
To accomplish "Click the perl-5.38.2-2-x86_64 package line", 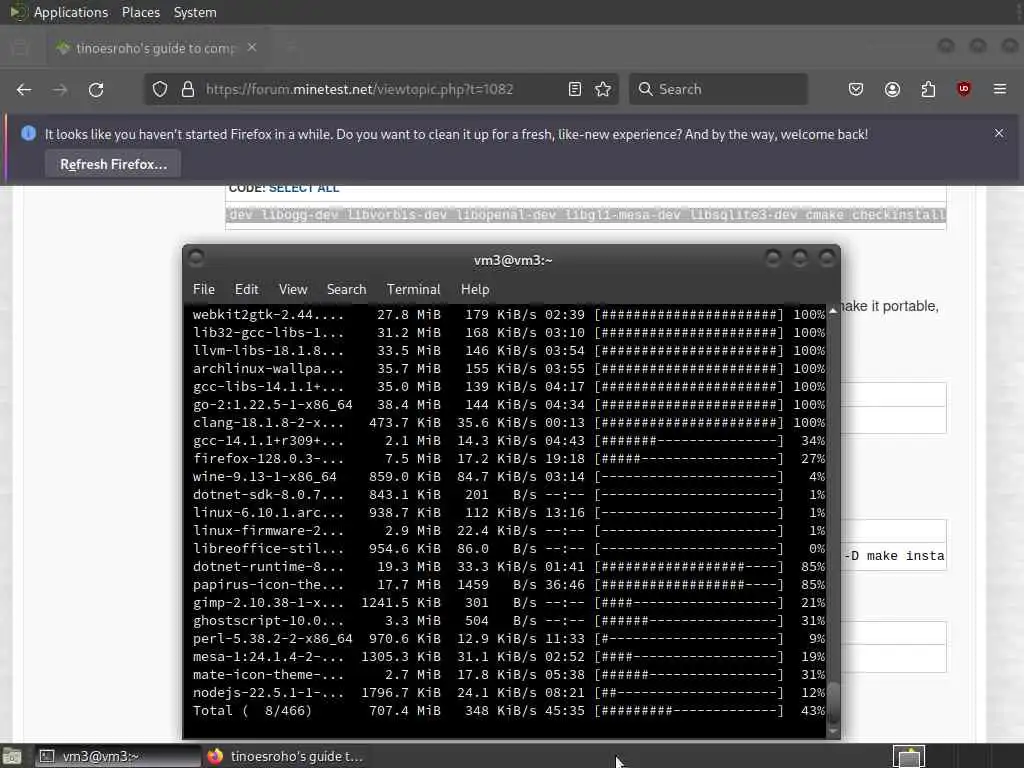I will (509, 639).
